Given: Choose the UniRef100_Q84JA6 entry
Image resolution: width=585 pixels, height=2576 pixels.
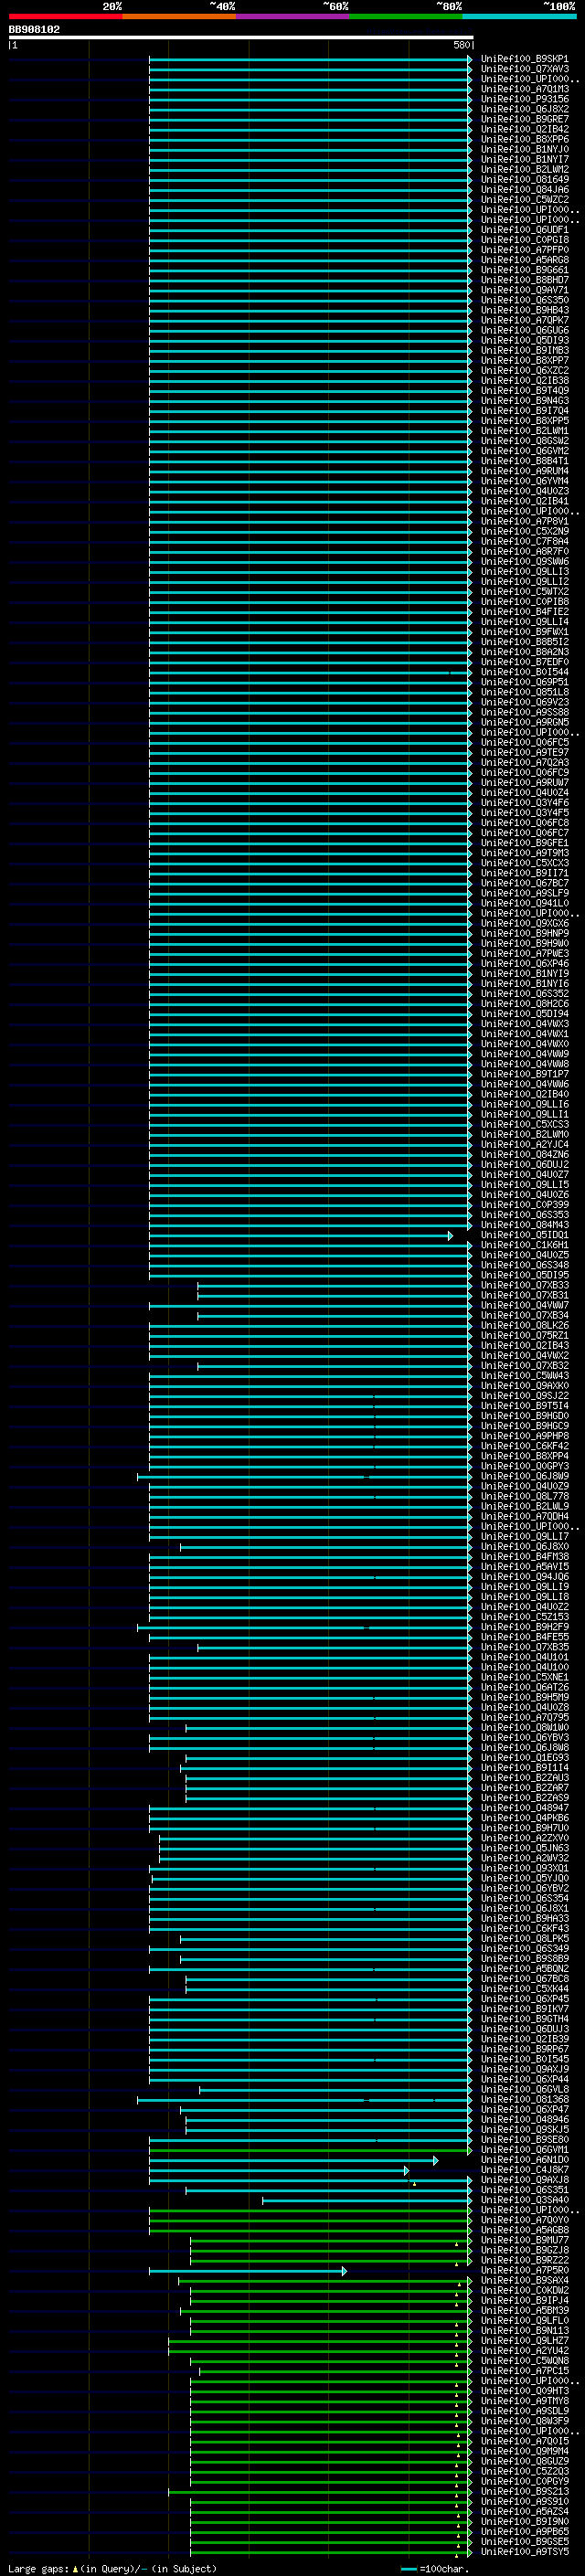Looking at the screenshot, I should [x=525, y=189].
